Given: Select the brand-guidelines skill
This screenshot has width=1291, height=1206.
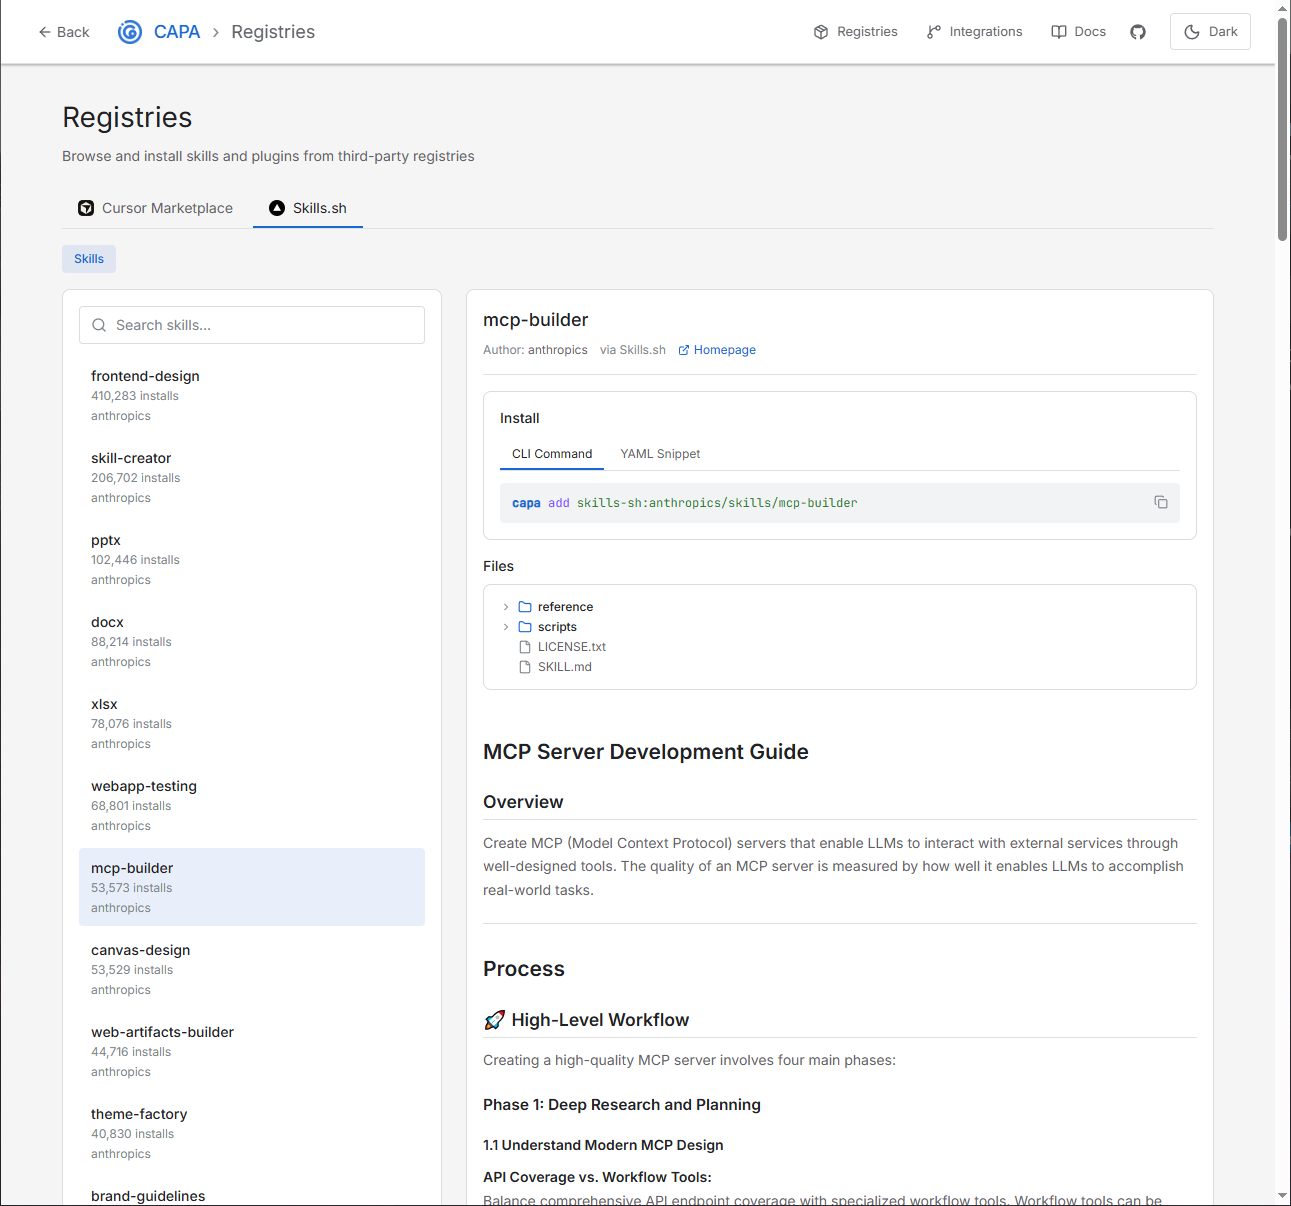Looking at the screenshot, I should pyautogui.click(x=252, y=1192).
